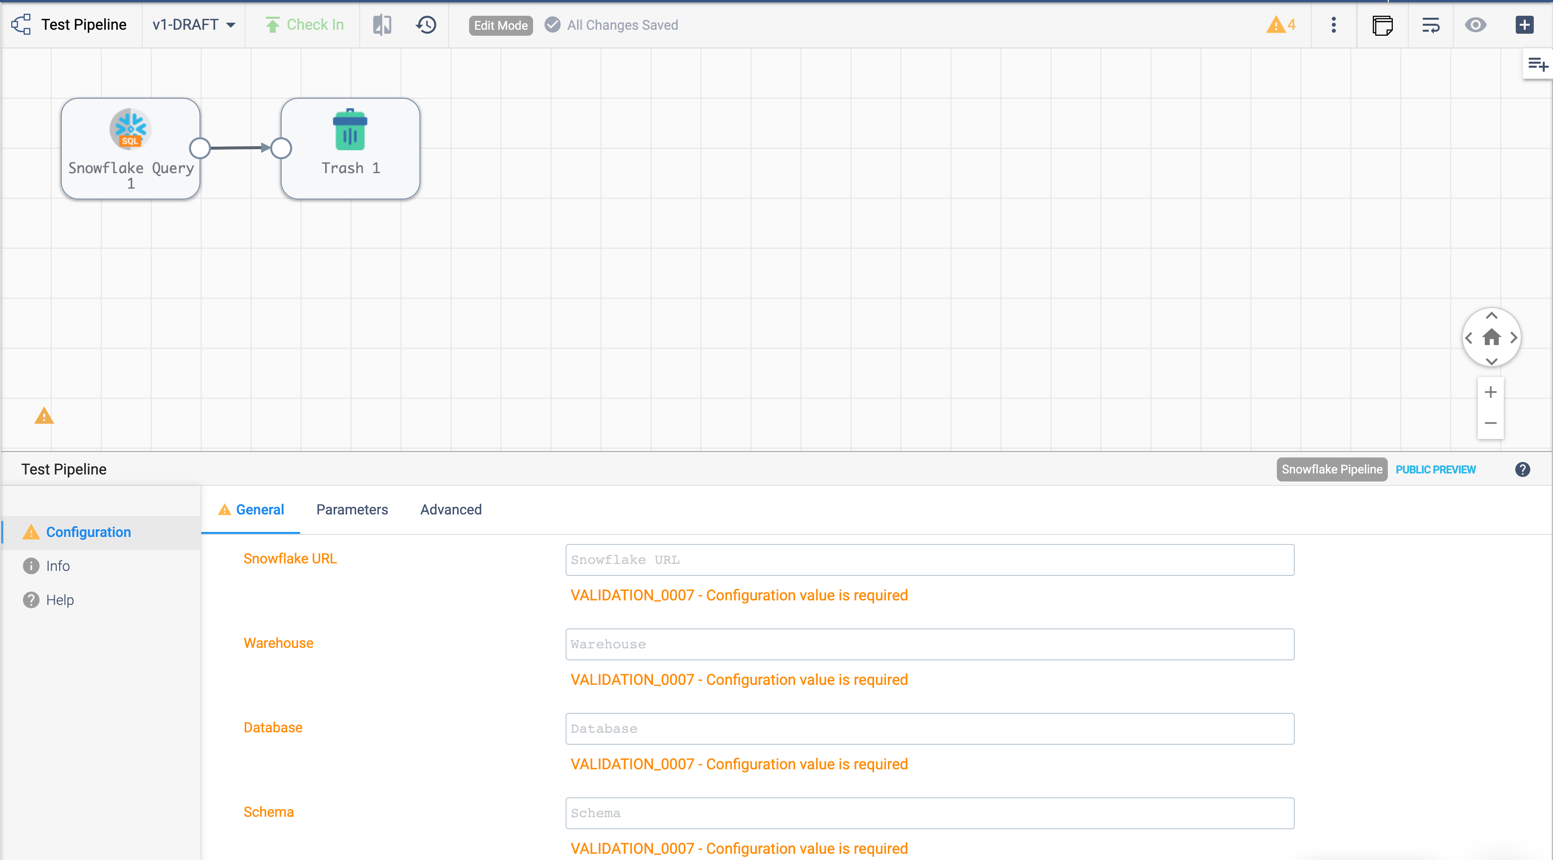Pan canvas left with the arrow
The height and width of the screenshot is (860, 1553).
[x=1469, y=338]
